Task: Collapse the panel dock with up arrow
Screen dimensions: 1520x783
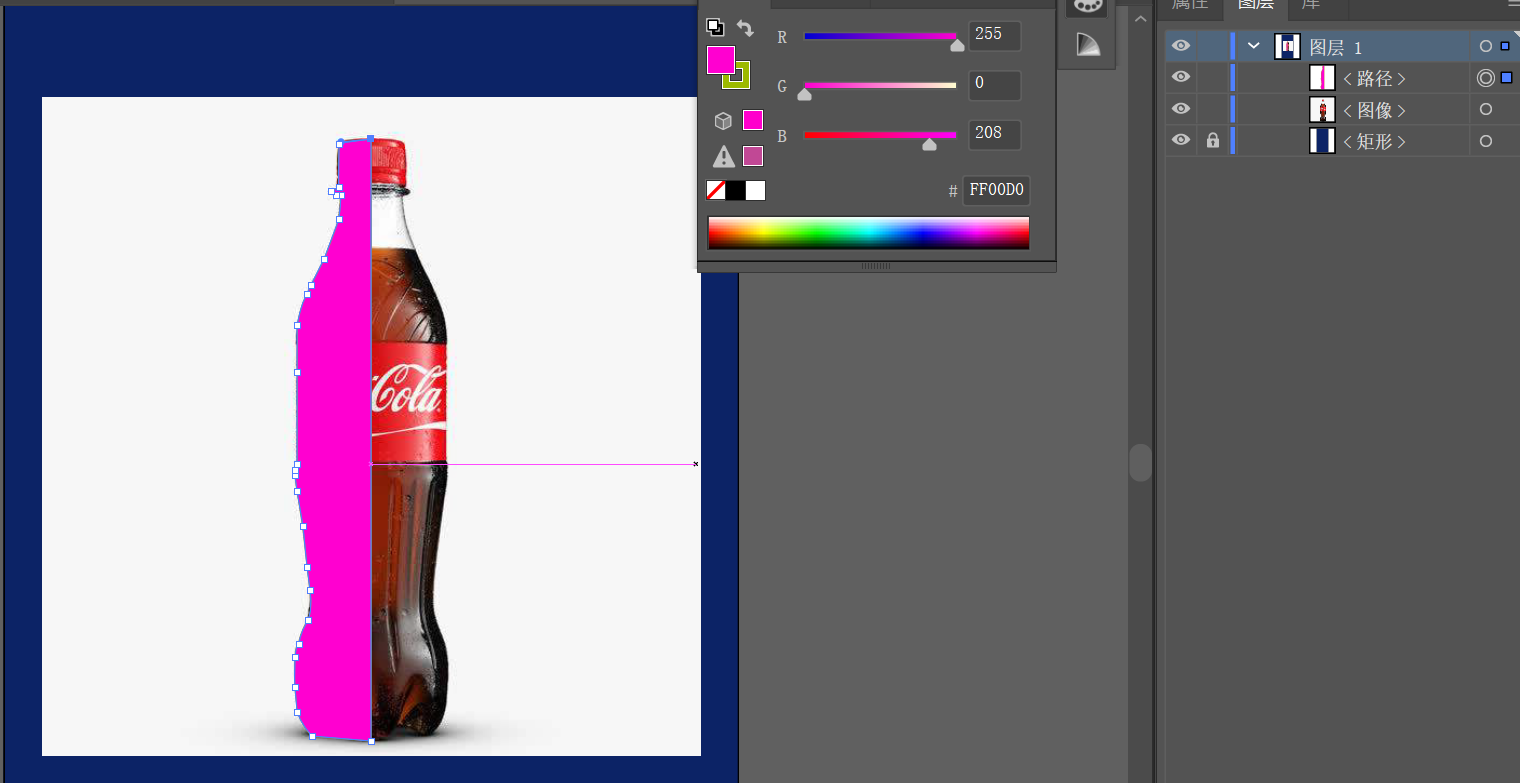Action: 1140,16
